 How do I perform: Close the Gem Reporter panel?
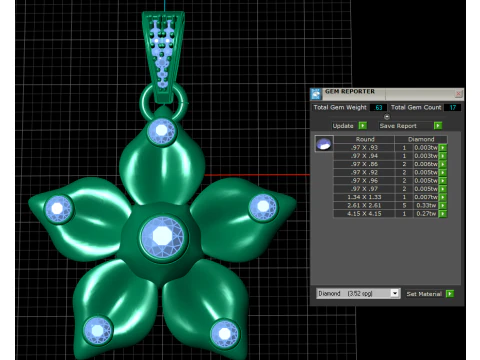(x=458, y=94)
